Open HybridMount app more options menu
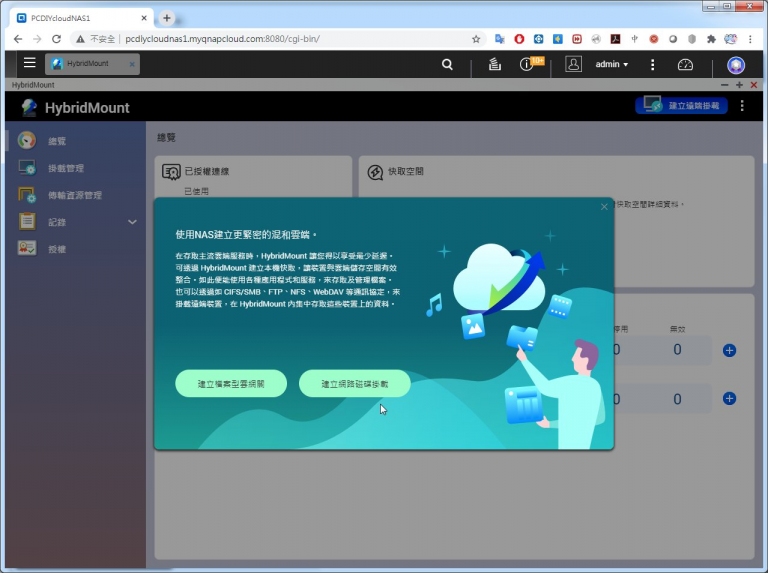Viewport: 768px width, 573px height. [x=742, y=105]
